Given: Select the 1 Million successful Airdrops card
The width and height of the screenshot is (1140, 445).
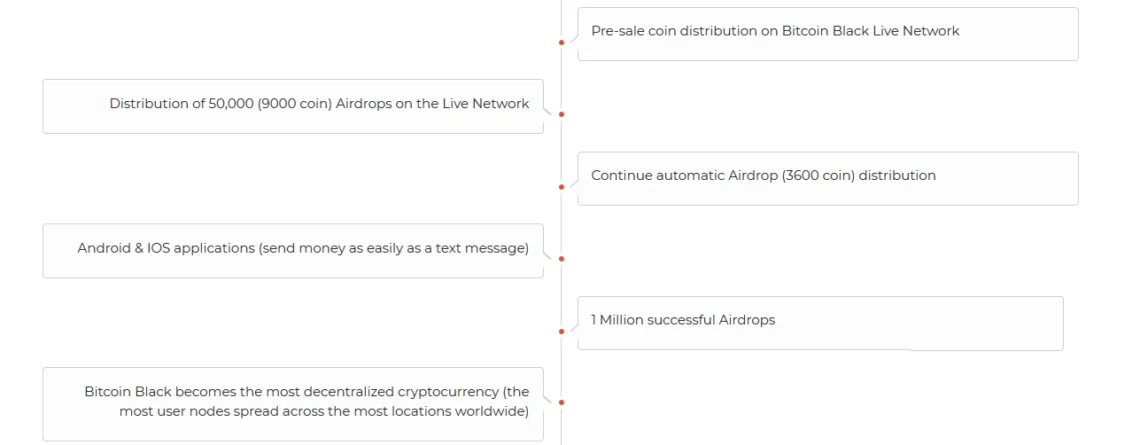Looking at the screenshot, I should [x=820, y=323].
